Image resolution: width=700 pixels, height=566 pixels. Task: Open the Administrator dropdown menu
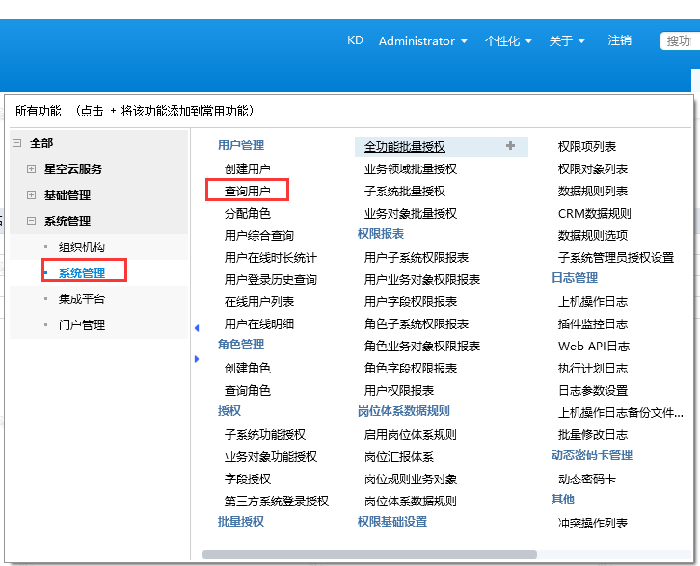[x=423, y=41]
